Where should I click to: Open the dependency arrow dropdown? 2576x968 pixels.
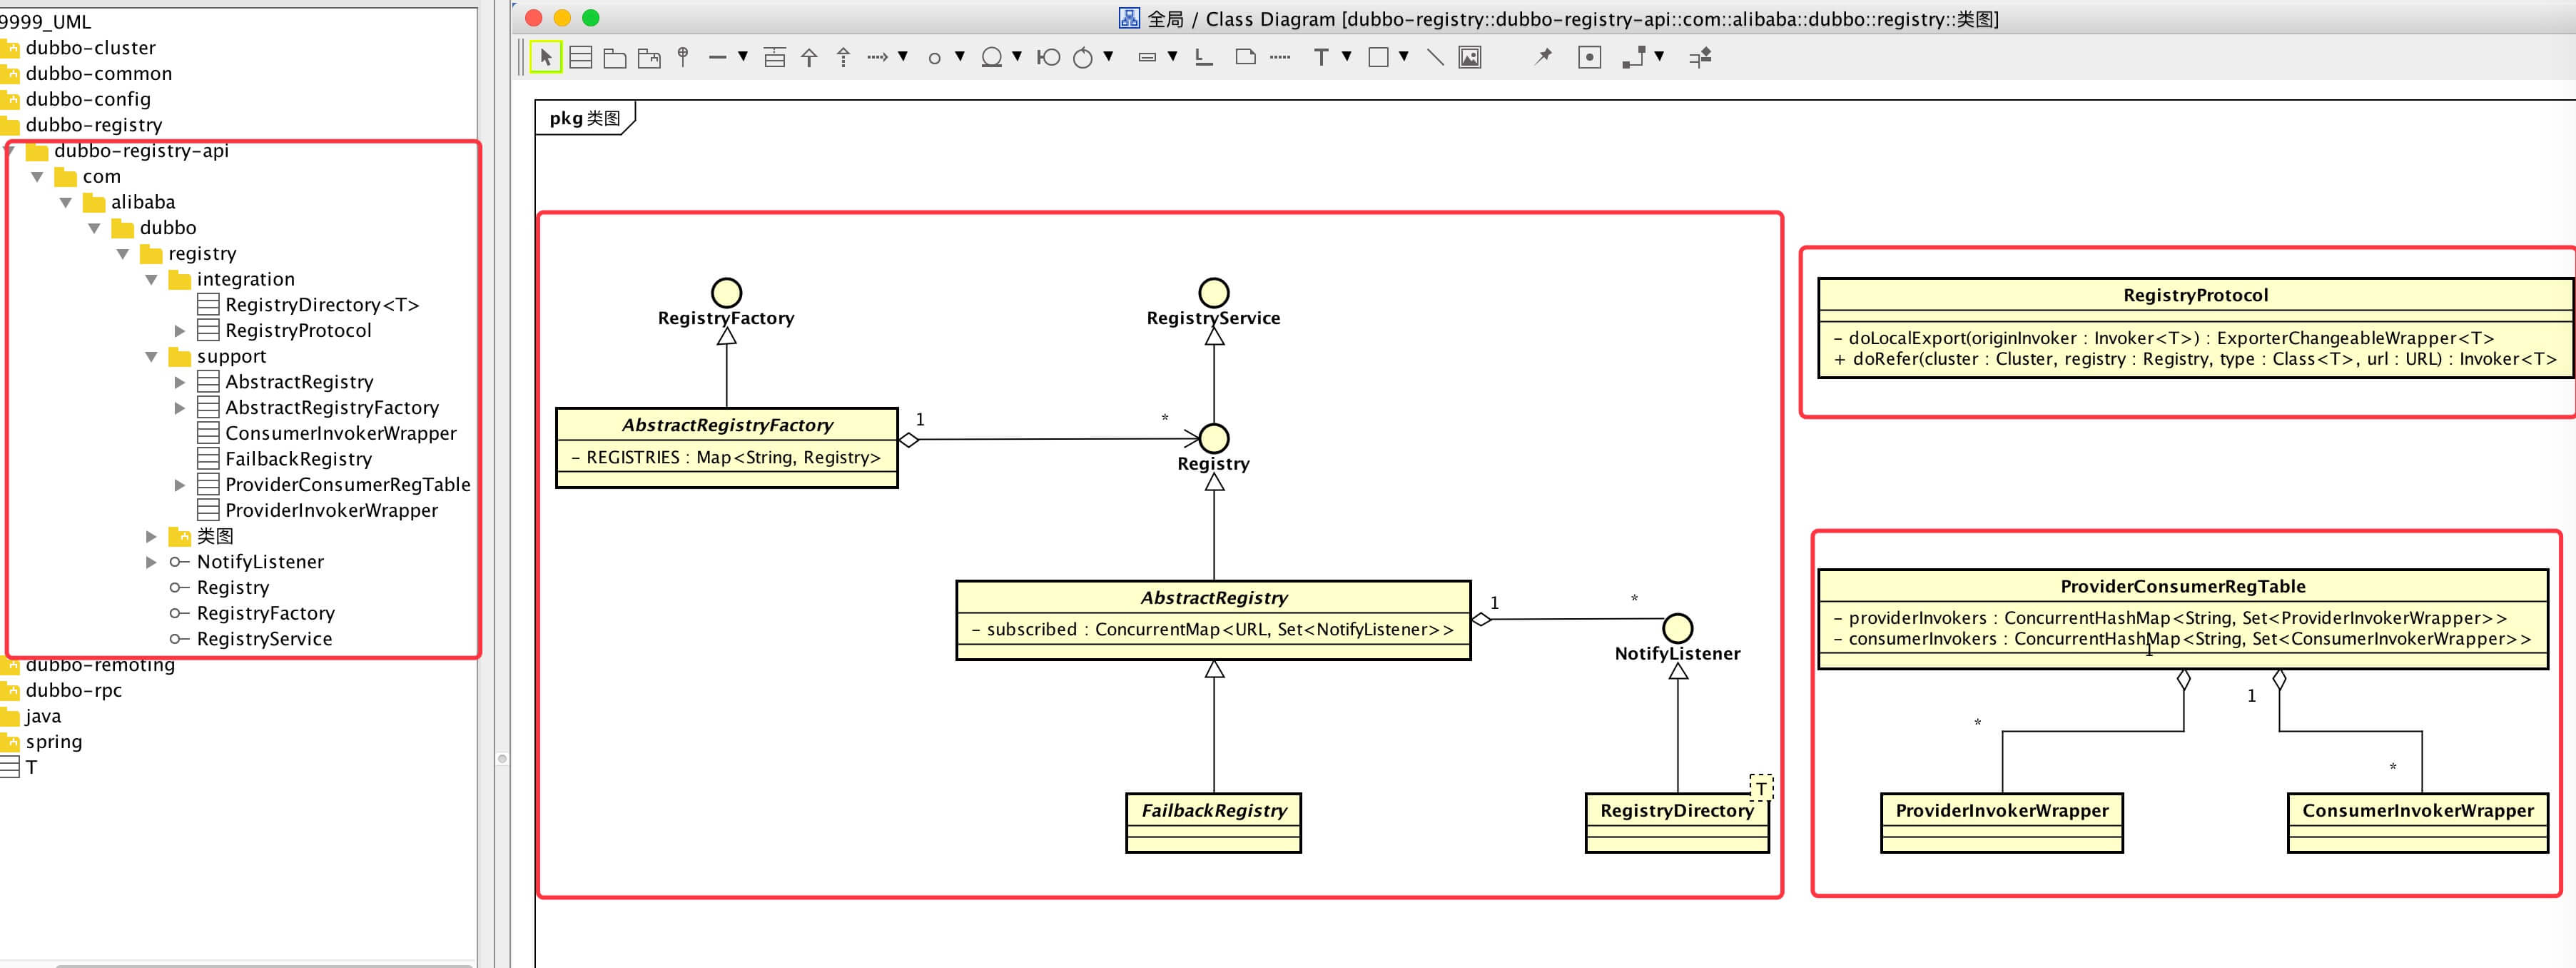point(903,57)
